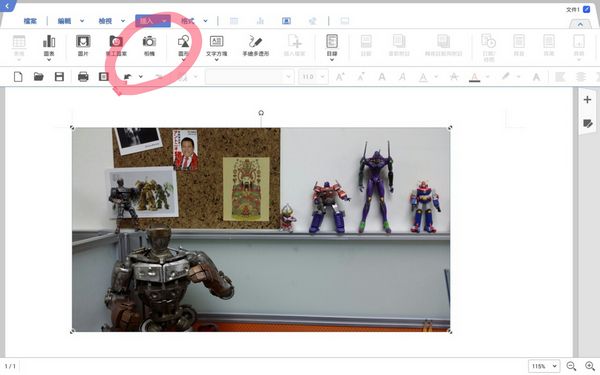Open the note pencil sidebar icon
The width and height of the screenshot is (600, 375).
[587, 123]
